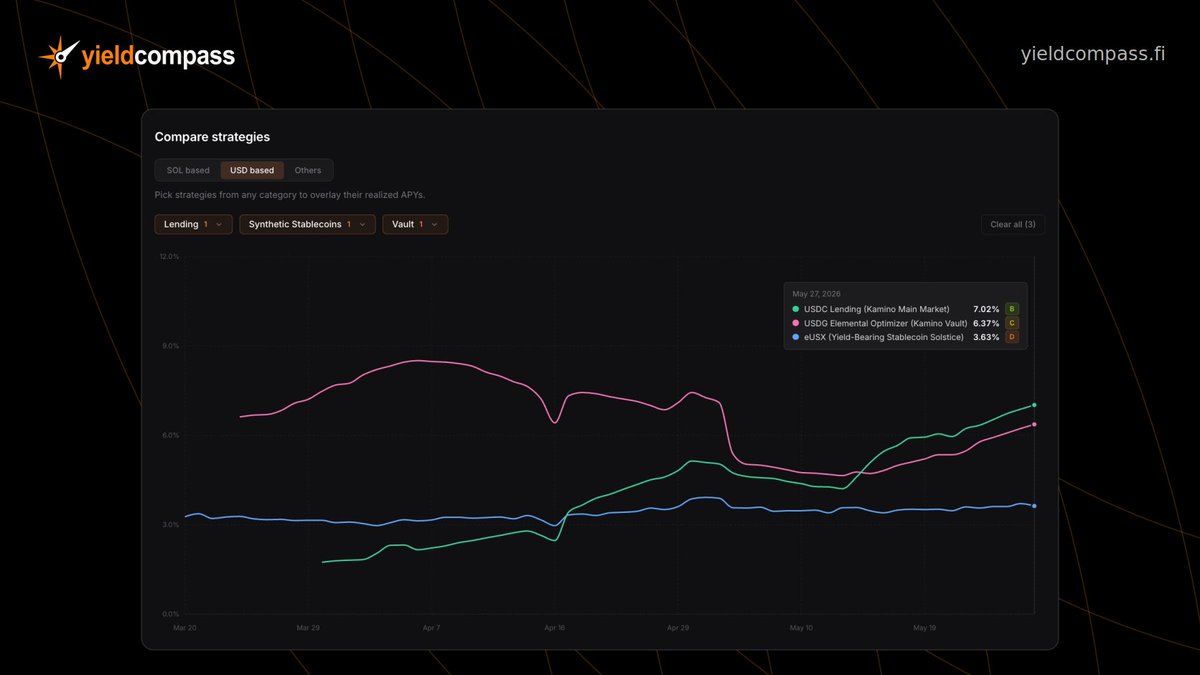Viewport: 1200px width, 675px height.
Task: Click the pink line endpoint marker
Action: point(1034,424)
